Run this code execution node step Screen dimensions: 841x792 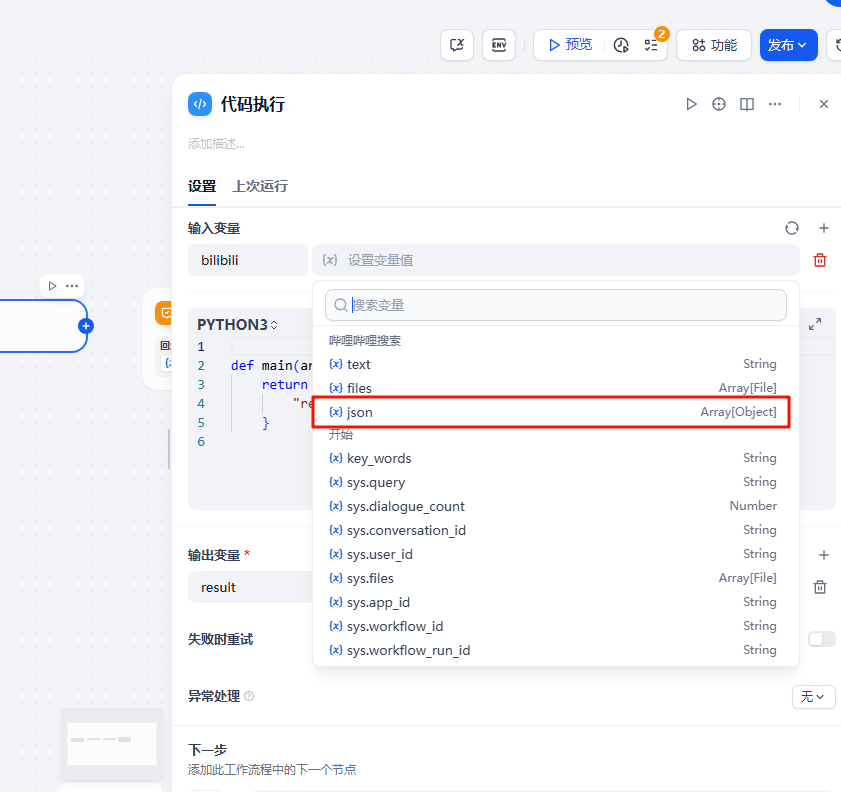click(691, 104)
